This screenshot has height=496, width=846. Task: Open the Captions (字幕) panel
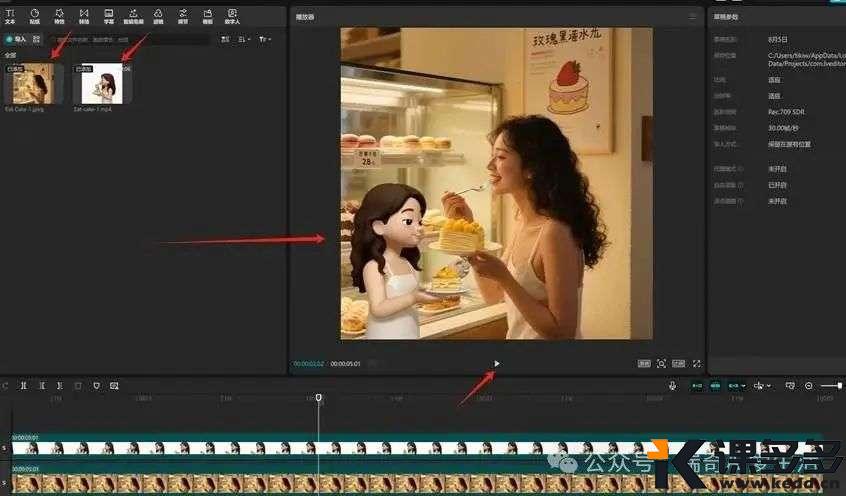pyautogui.click(x=108, y=15)
